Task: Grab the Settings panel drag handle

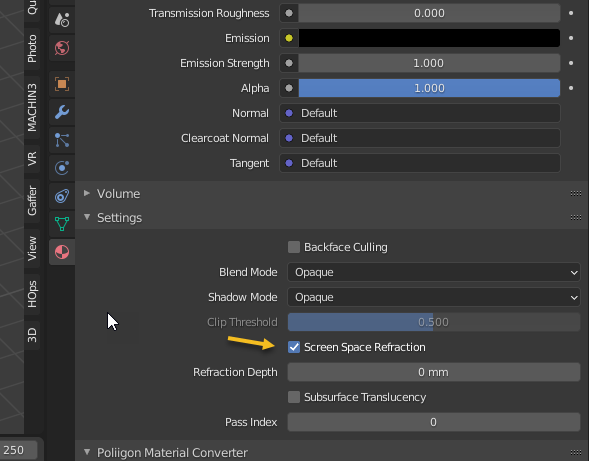Action: click(575, 218)
